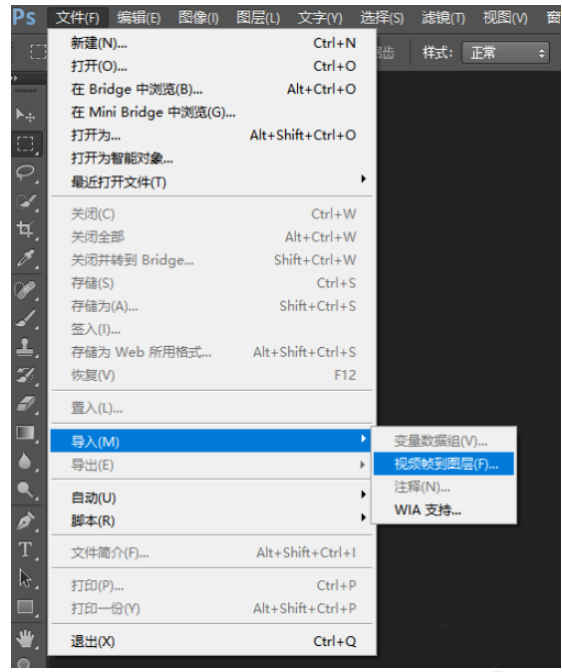
Task: Expand the 最近打开文件(T) submenu
Action: [x=211, y=182]
